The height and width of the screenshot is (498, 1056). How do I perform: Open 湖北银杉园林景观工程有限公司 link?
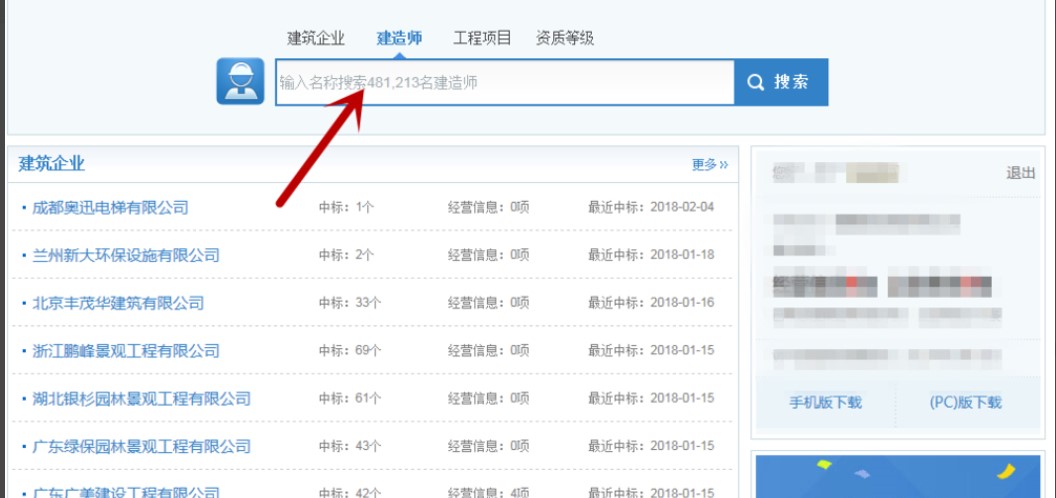coord(141,399)
